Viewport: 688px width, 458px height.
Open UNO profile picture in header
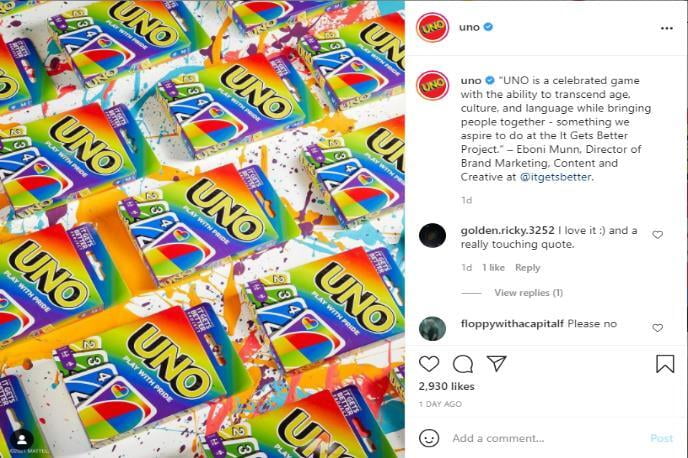[x=432, y=27]
